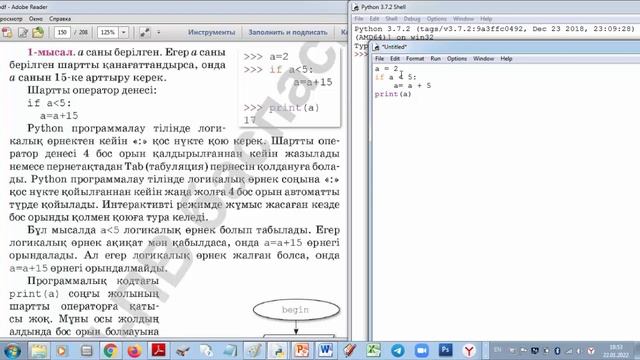Expand the toolbar customize small arrow
Image resolution: width=640 pixels, height=360 pixels.
[159, 32]
